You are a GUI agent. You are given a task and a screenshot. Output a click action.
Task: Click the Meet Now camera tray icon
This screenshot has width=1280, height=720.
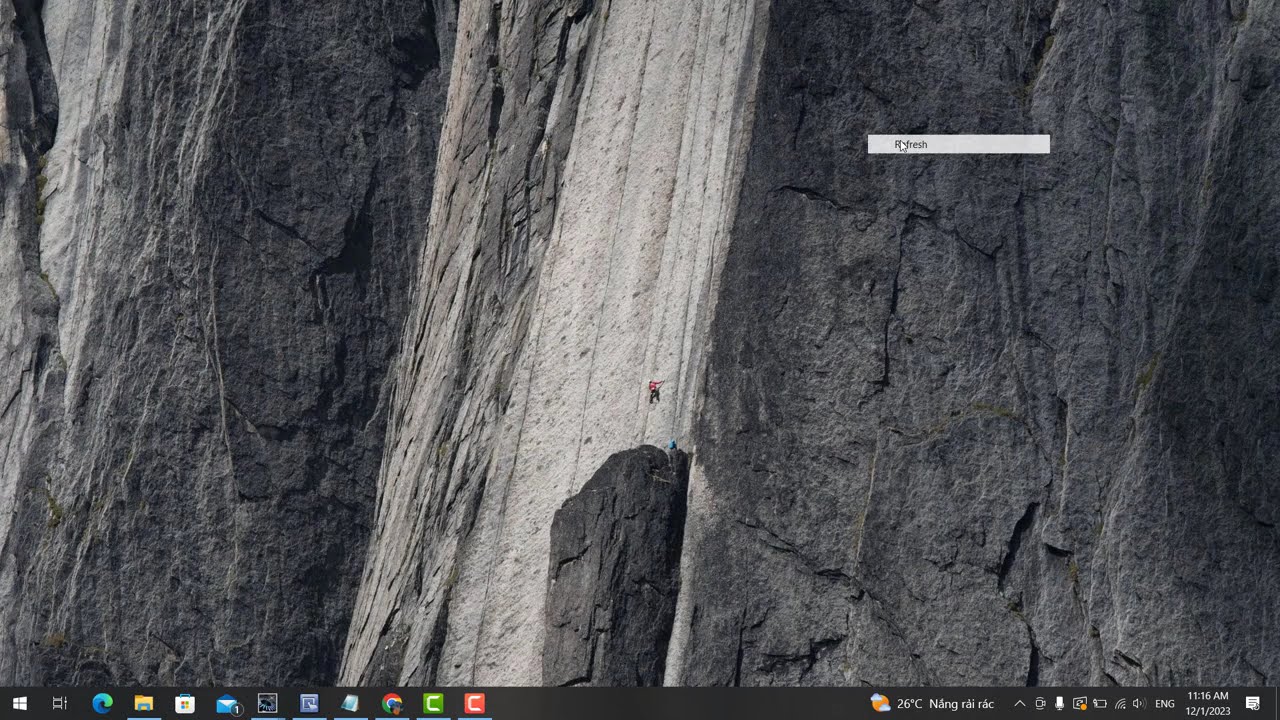click(1040, 704)
